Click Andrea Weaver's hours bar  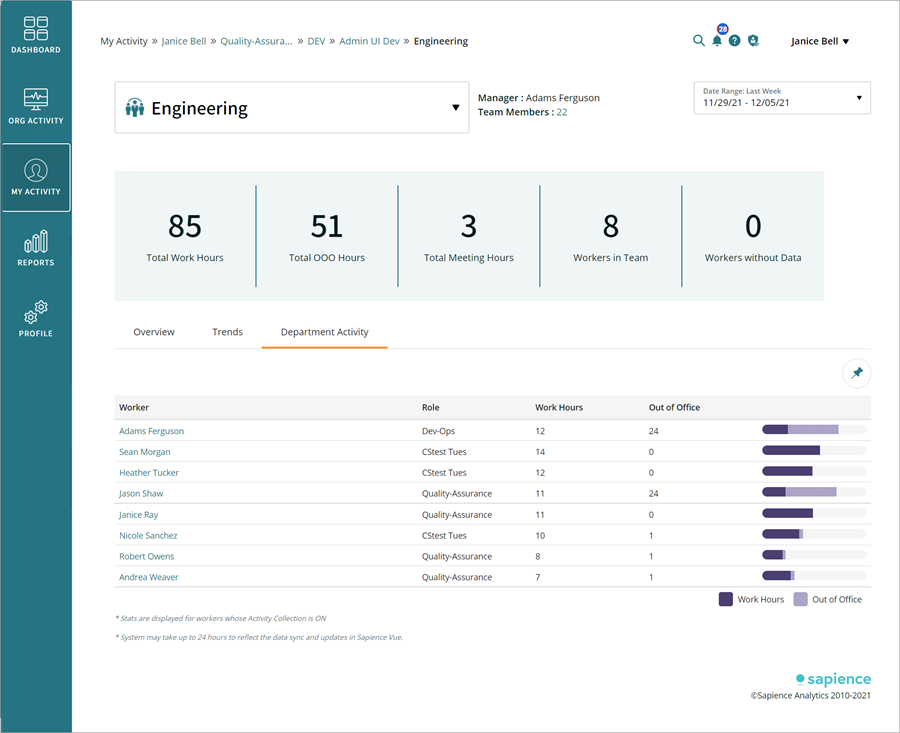pos(814,575)
